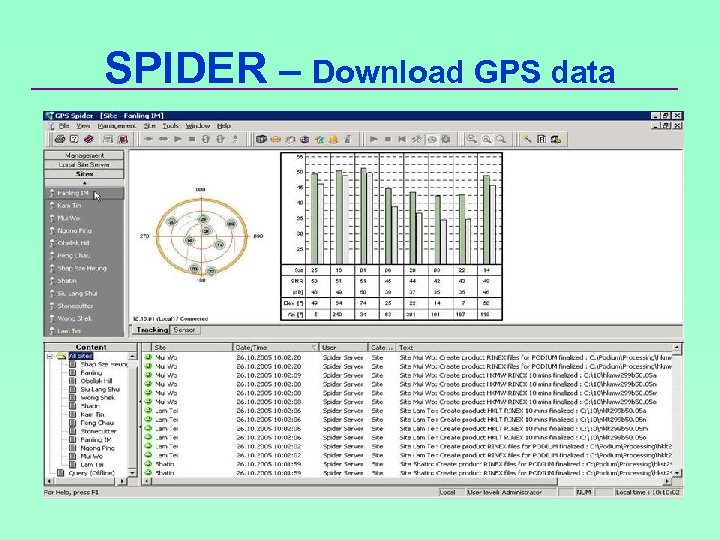This screenshot has width=720, height=540.
Task: Click the report document toolbar icon
Action: 541,139
